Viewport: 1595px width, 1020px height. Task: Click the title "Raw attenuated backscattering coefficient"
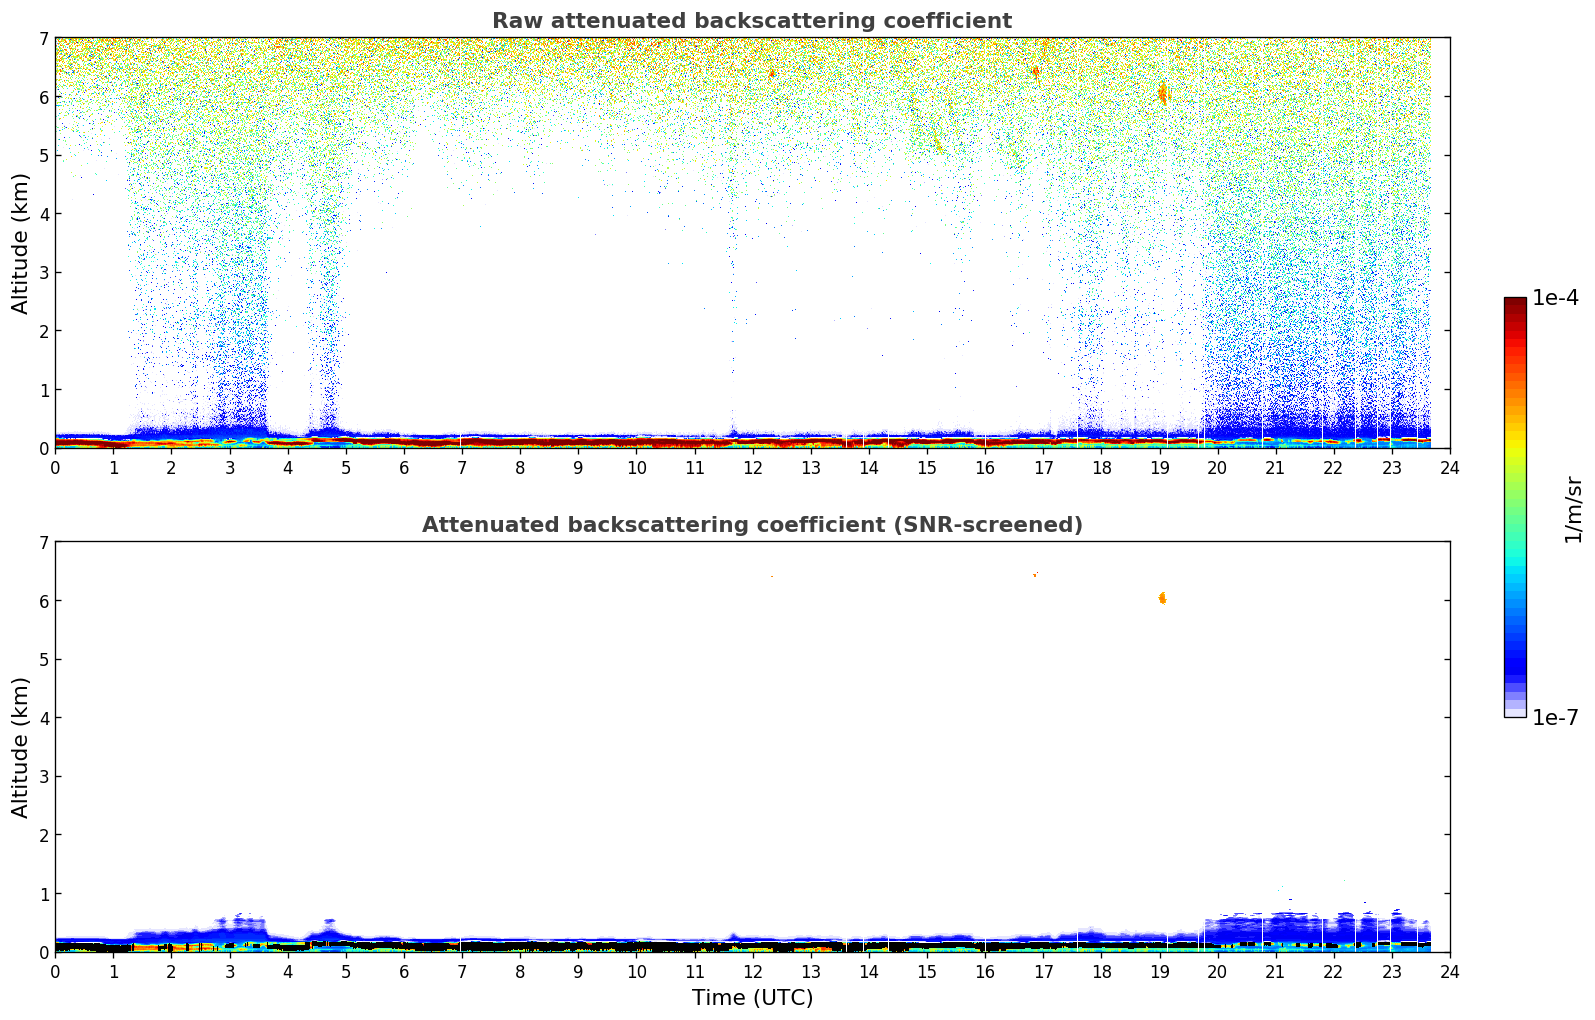(752, 21)
